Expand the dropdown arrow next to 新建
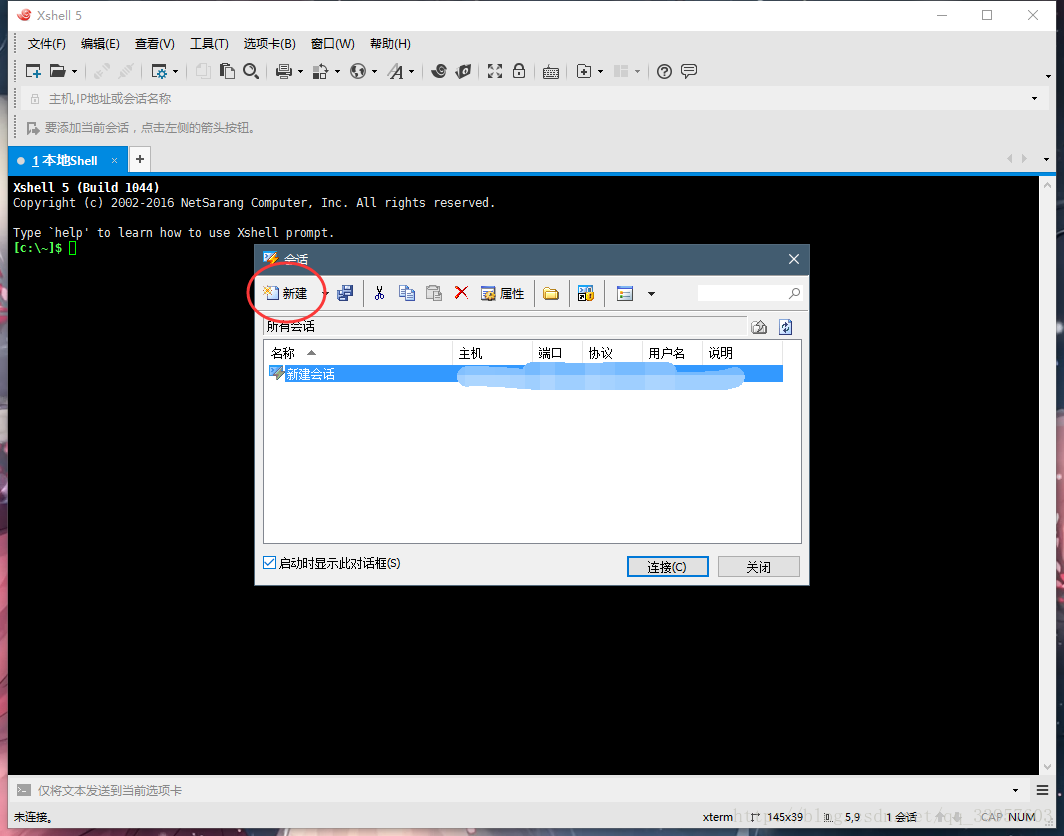The image size is (1064, 836). click(x=325, y=294)
